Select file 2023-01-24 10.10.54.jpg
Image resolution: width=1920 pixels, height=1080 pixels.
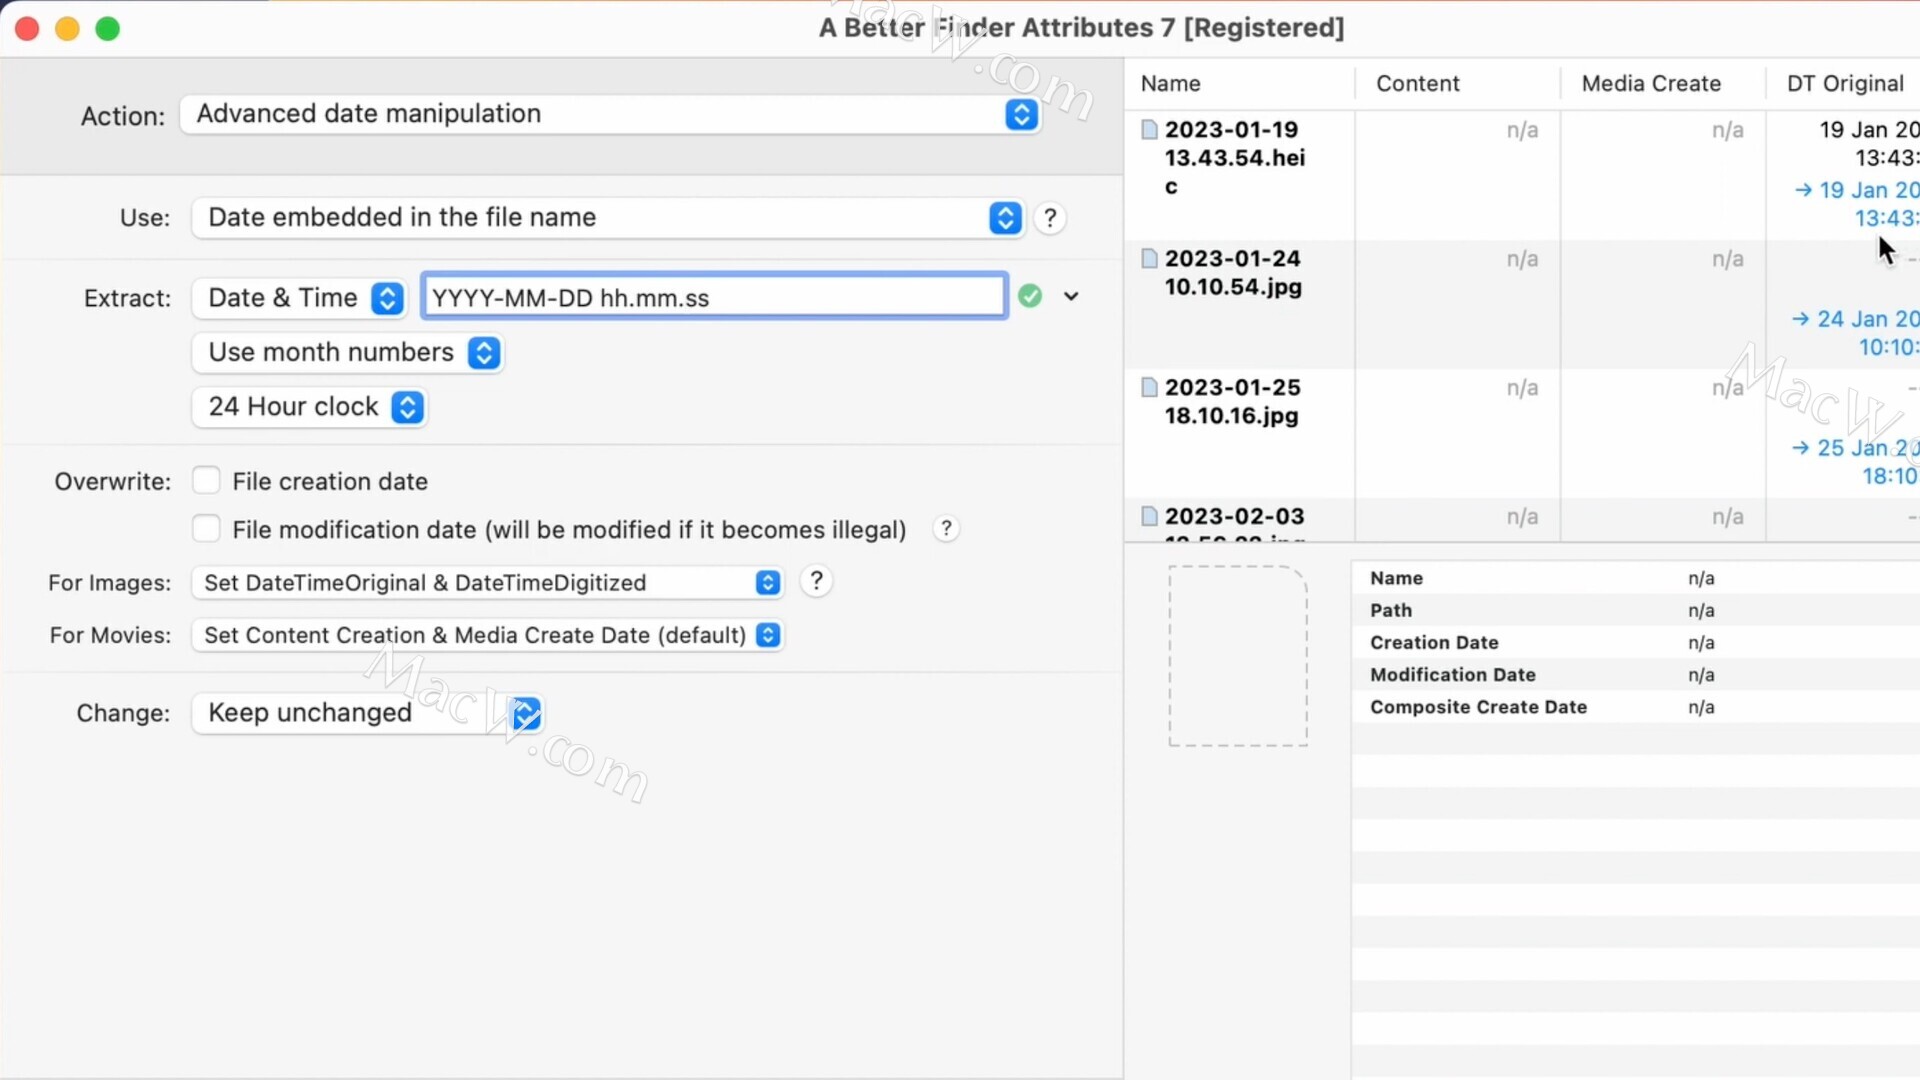point(1233,273)
